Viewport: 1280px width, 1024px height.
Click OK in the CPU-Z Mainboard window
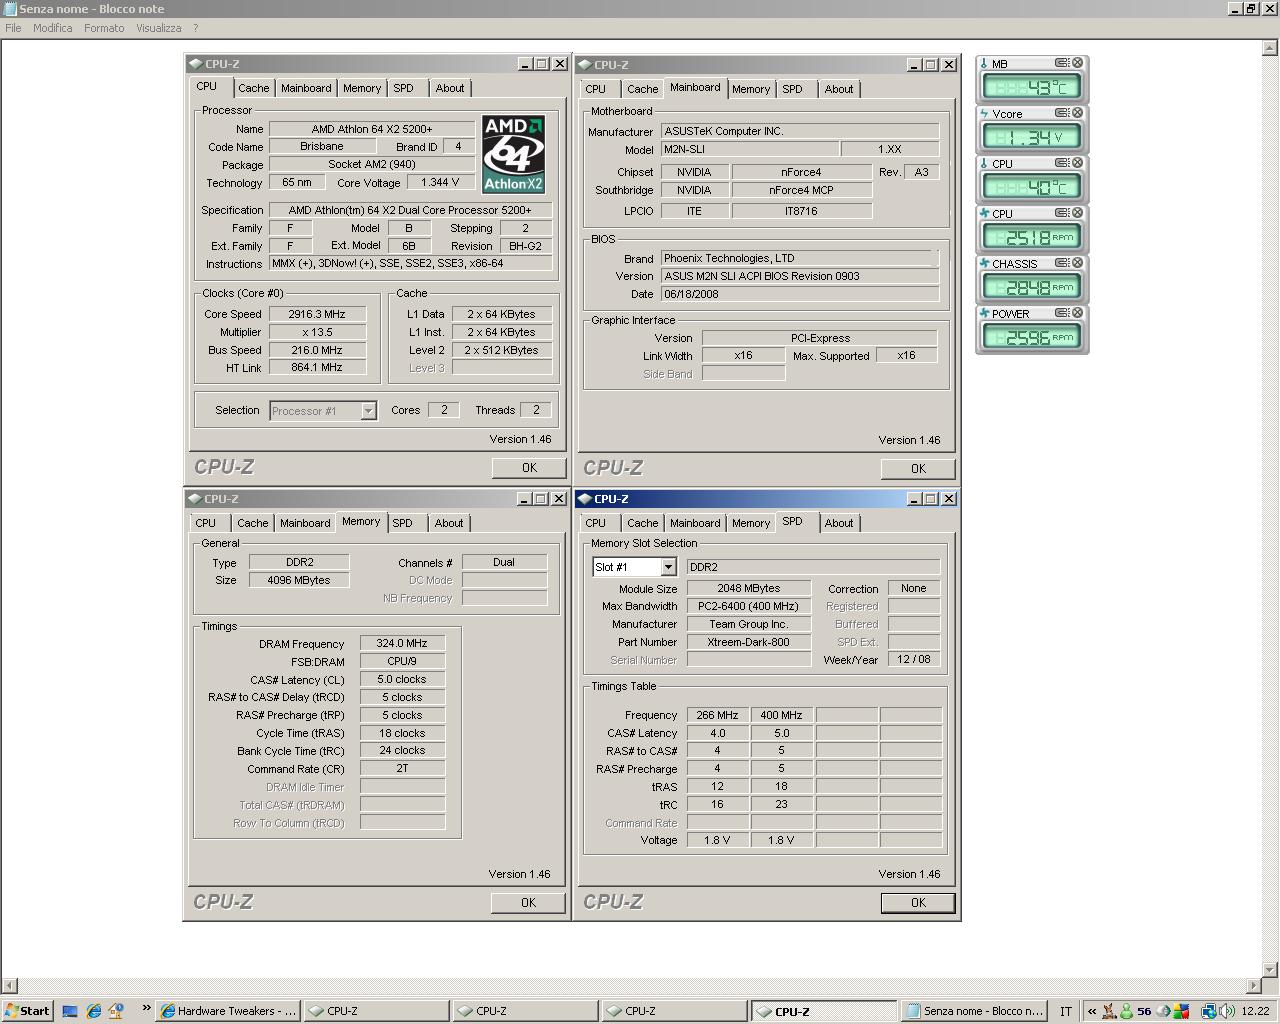coord(918,468)
